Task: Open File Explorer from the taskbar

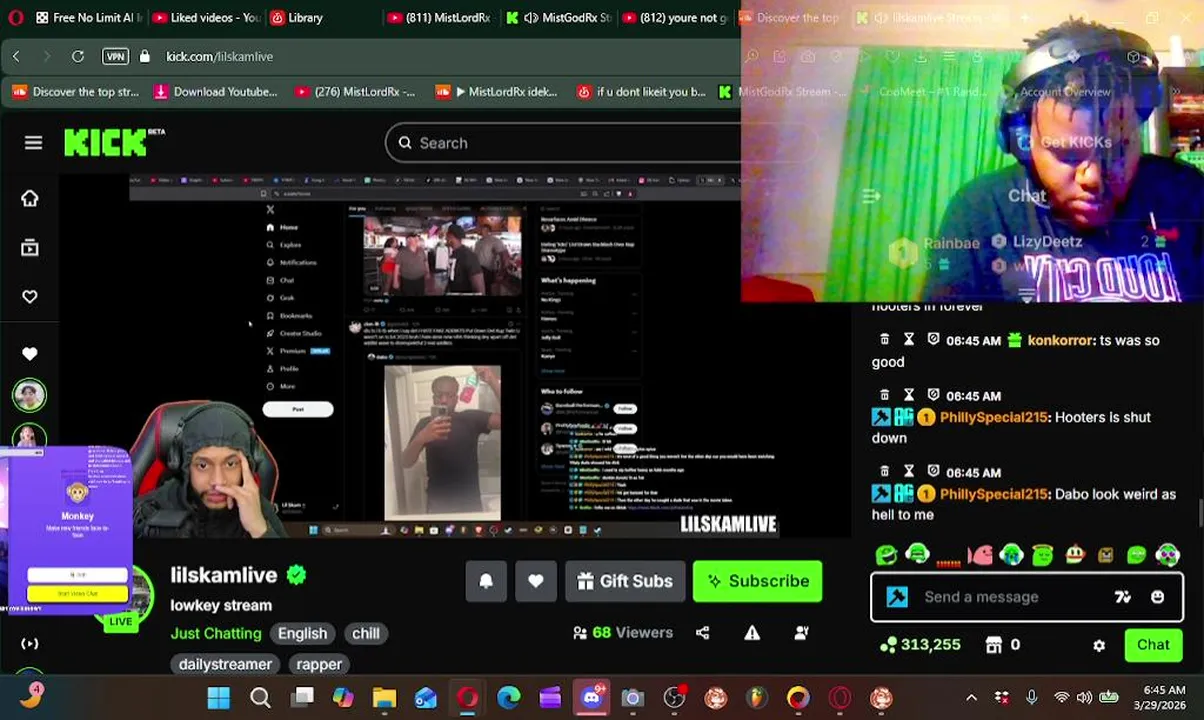Action: click(384, 698)
